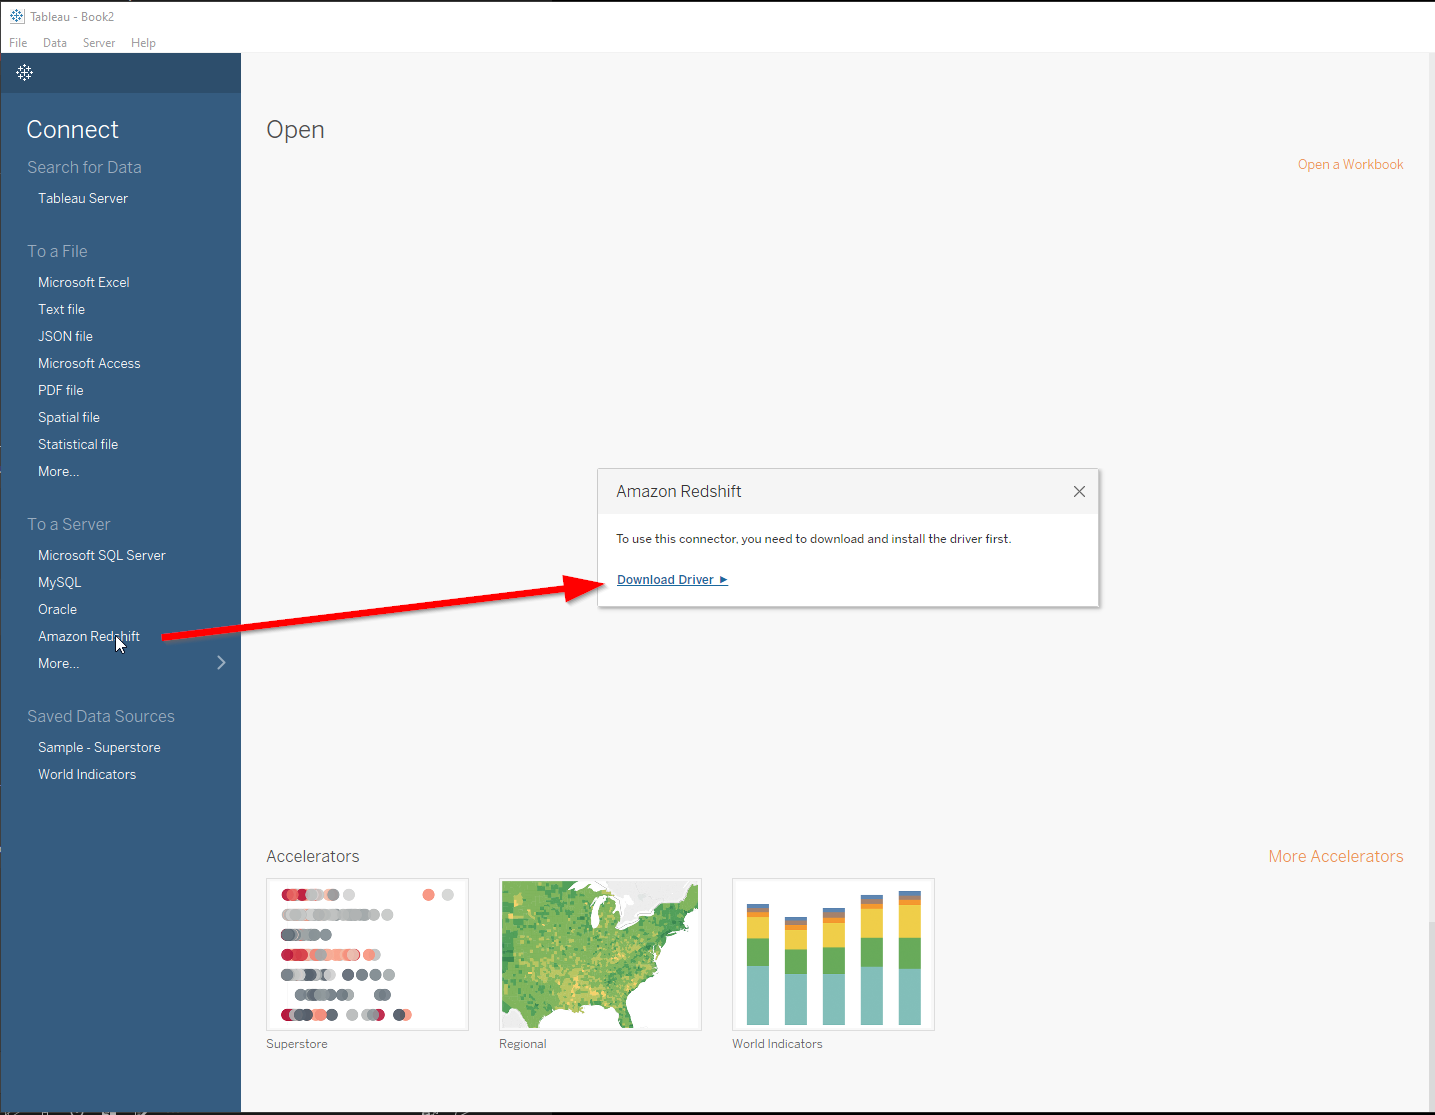Click More under To a Server
The width and height of the screenshot is (1435, 1115).
coord(58,663)
